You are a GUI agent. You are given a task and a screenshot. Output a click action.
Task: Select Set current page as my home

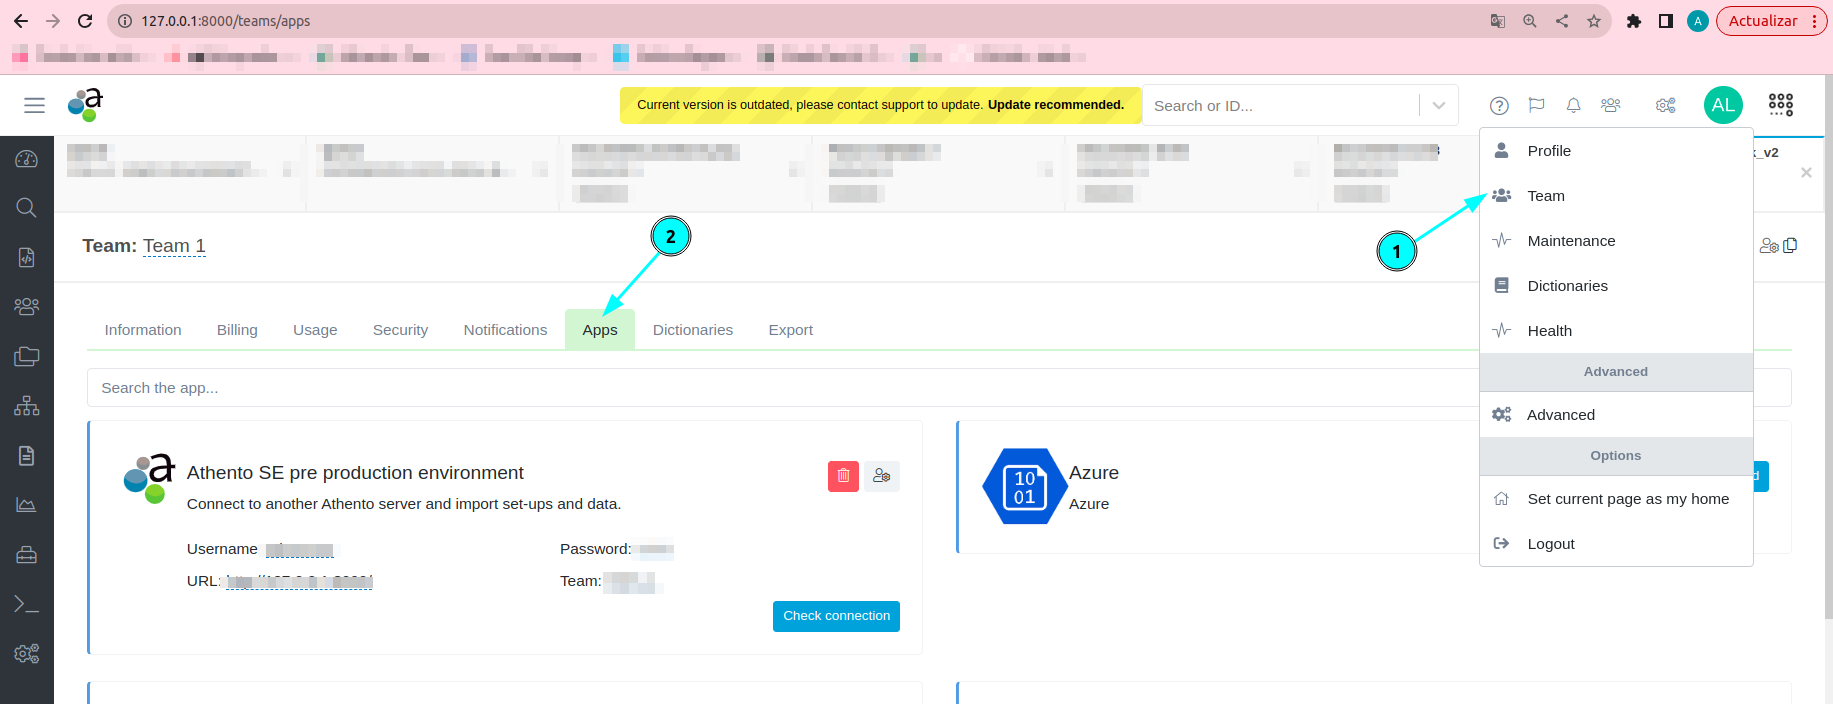coord(1627,499)
